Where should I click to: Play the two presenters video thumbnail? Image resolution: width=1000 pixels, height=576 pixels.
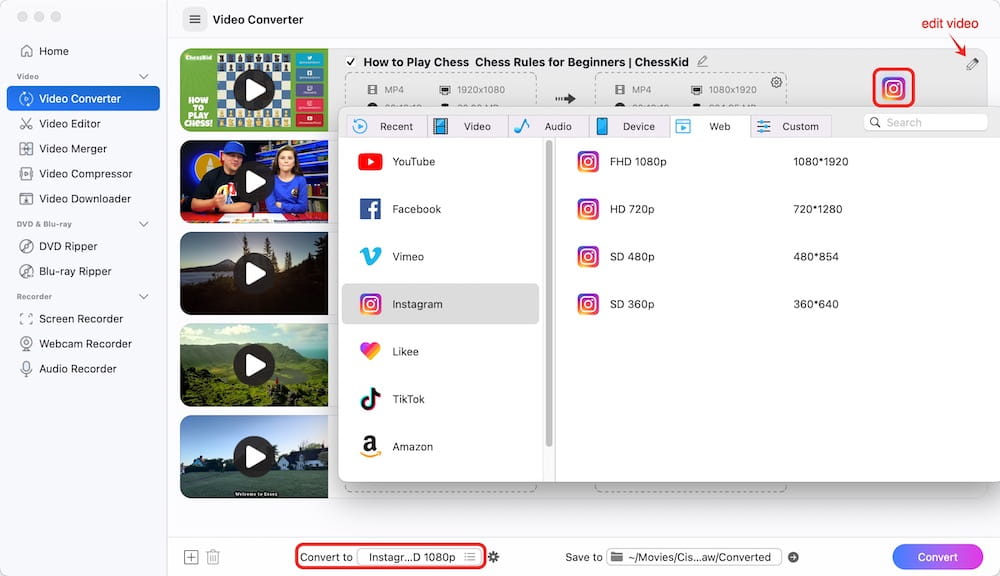(x=254, y=182)
